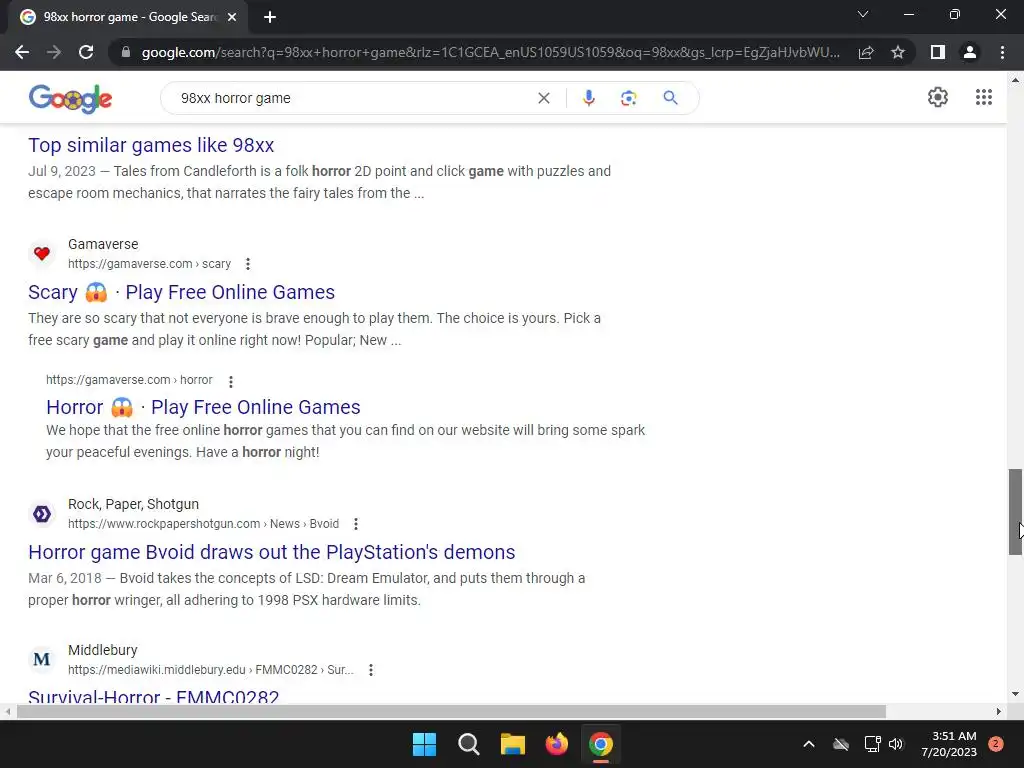Close the 98xx horror game tab
The height and width of the screenshot is (768, 1024).
pyautogui.click(x=232, y=17)
